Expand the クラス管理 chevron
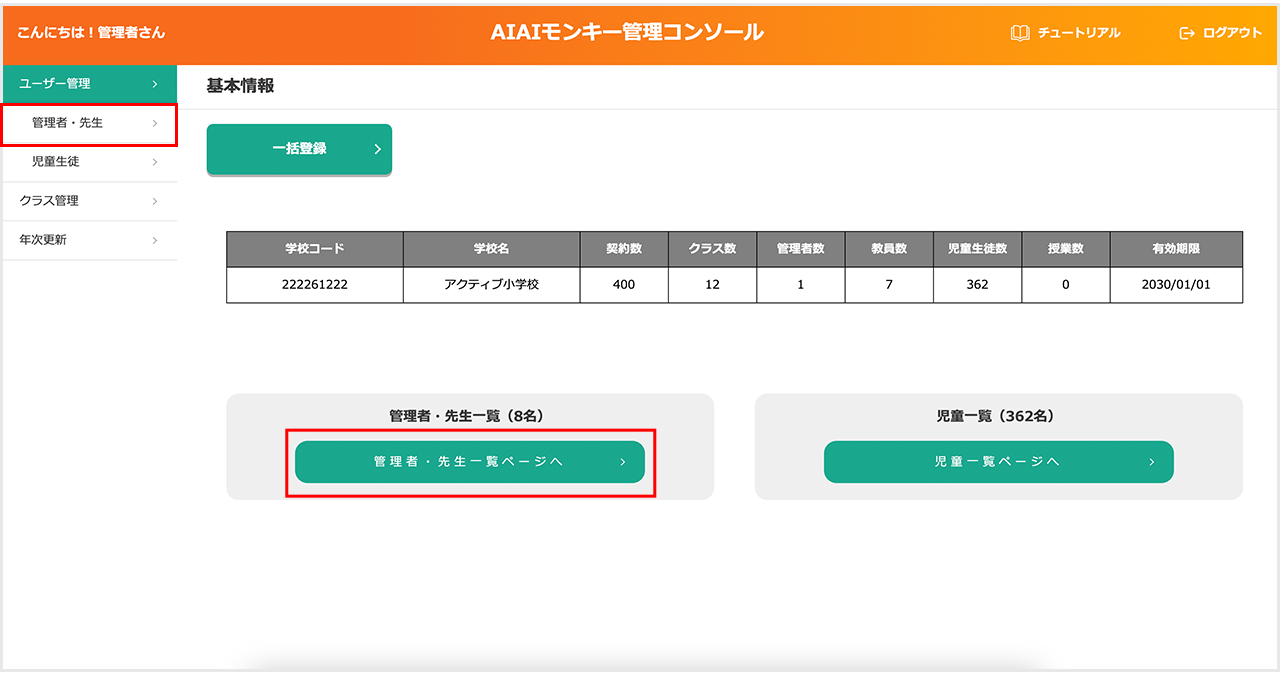This screenshot has height=675, width=1280. pos(154,201)
